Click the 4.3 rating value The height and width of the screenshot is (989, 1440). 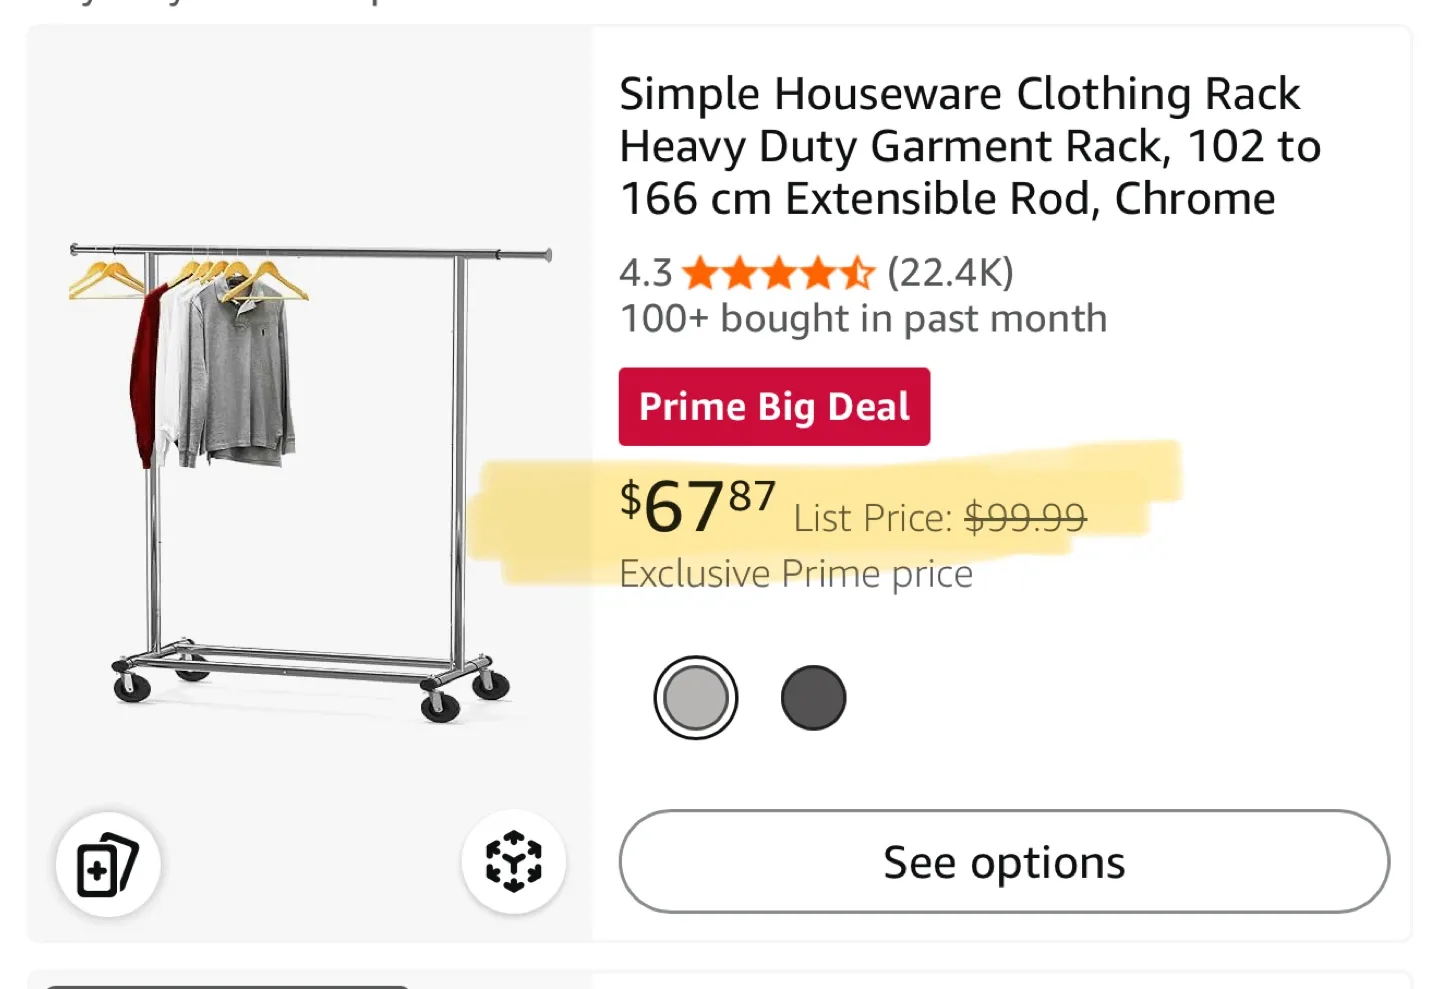pyautogui.click(x=644, y=271)
